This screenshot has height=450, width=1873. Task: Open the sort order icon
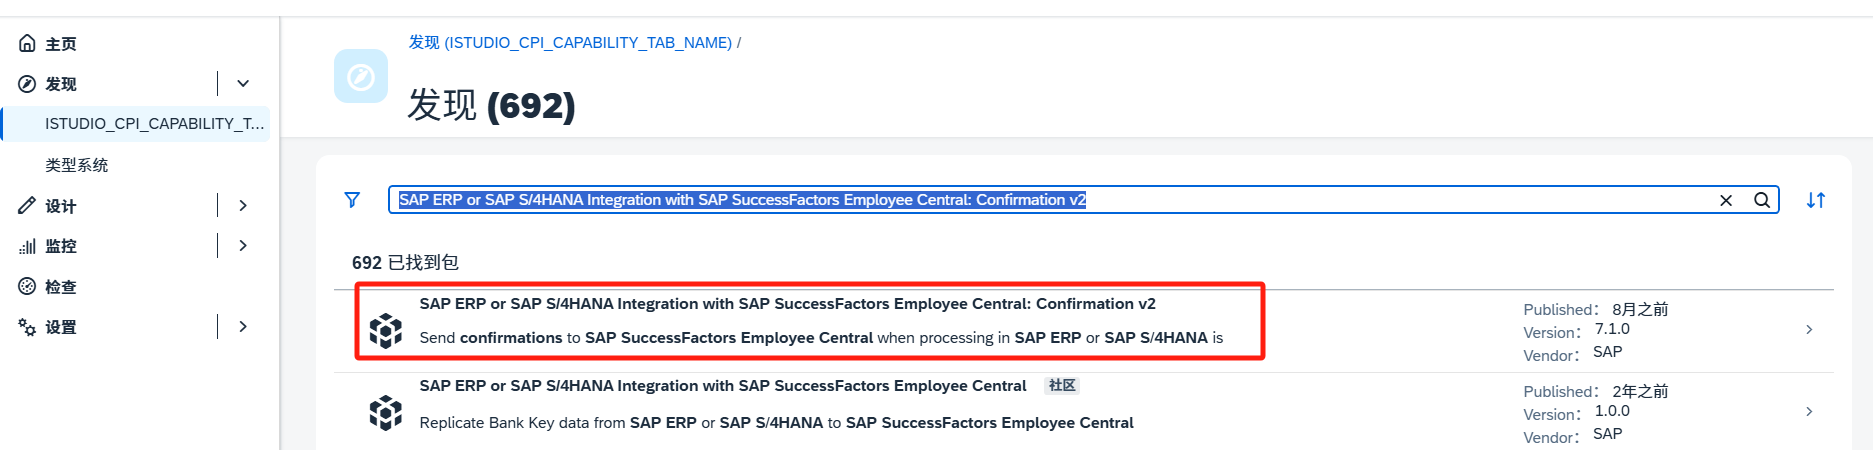[x=1816, y=200]
